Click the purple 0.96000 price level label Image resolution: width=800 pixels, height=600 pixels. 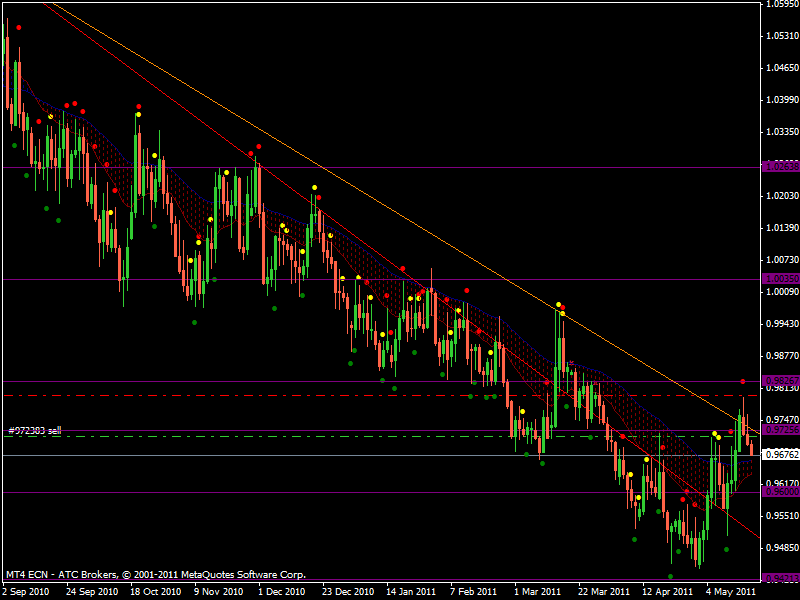tap(781, 492)
